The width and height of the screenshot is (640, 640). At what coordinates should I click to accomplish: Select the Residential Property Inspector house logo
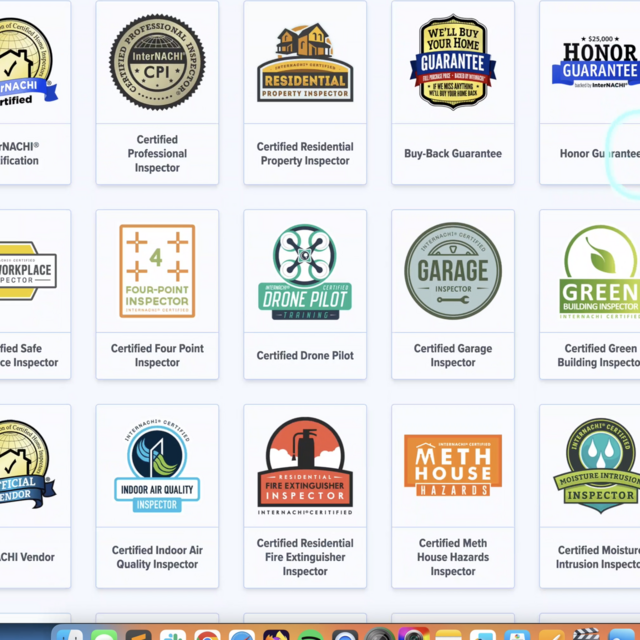pyautogui.click(x=305, y=62)
